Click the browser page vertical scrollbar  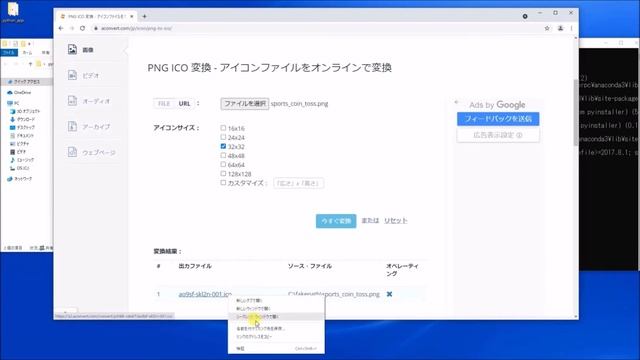click(576, 112)
